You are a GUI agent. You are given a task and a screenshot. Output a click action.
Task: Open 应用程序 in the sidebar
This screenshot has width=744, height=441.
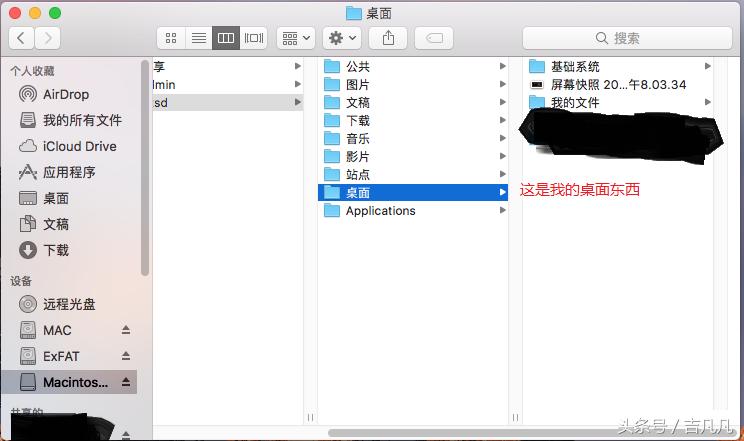point(69,172)
